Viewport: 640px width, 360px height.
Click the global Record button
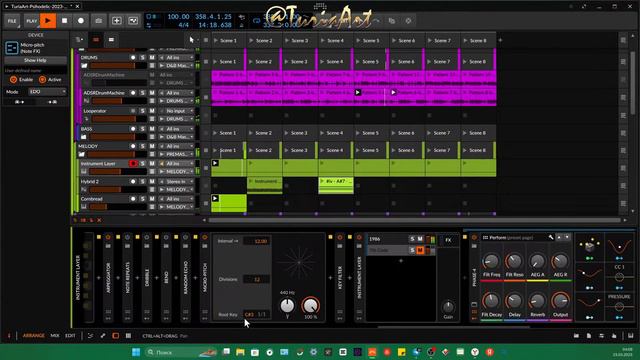pos(81,20)
